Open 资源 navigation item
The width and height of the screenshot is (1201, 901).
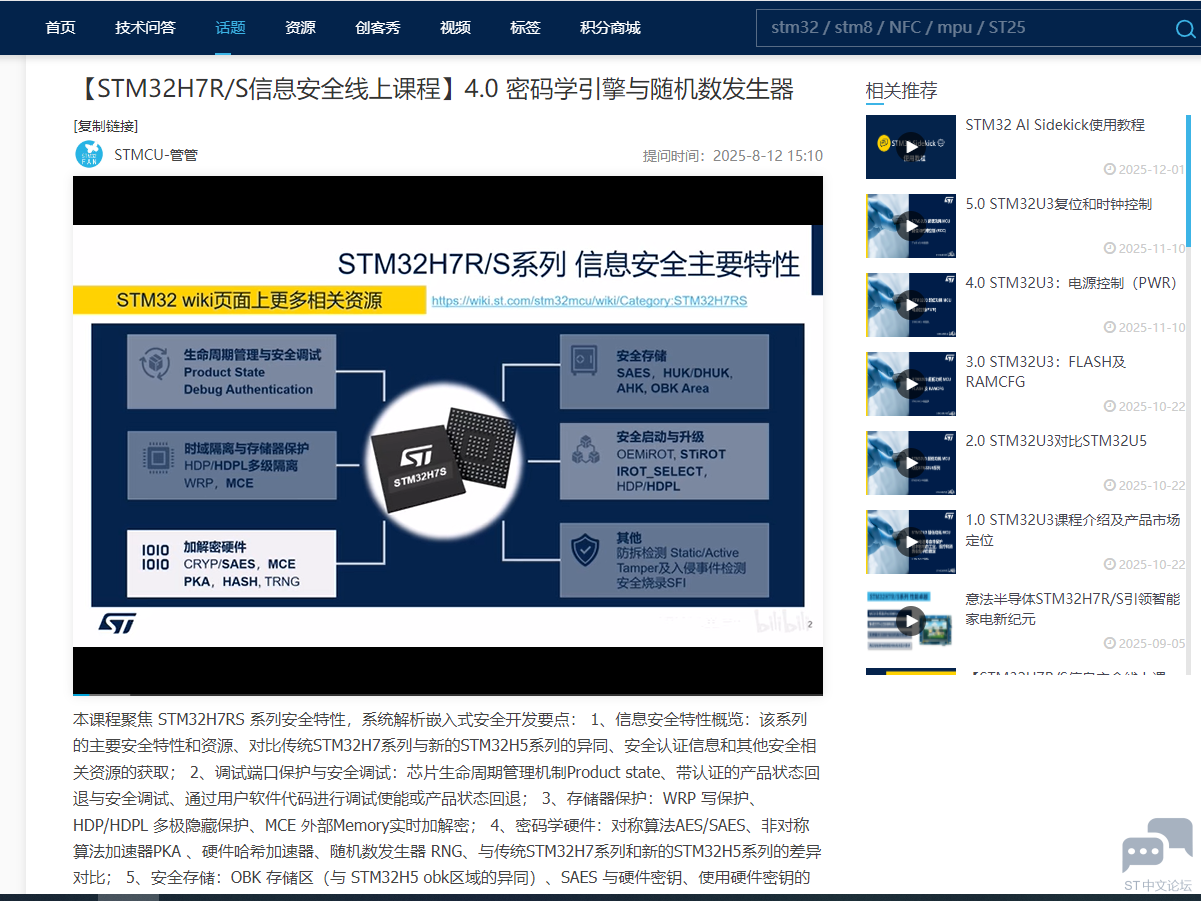[x=300, y=28]
